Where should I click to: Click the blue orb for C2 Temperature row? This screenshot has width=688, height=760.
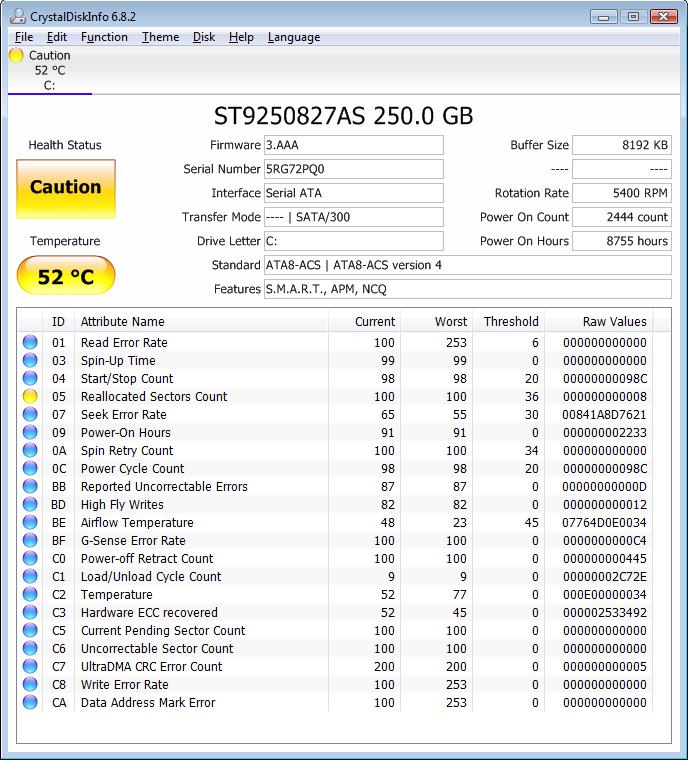coord(30,594)
